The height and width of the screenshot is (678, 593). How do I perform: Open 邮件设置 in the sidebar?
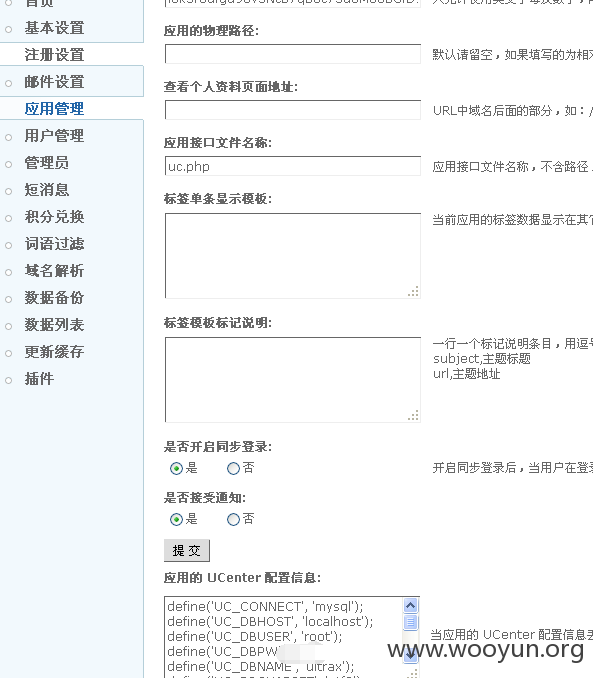[54, 82]
